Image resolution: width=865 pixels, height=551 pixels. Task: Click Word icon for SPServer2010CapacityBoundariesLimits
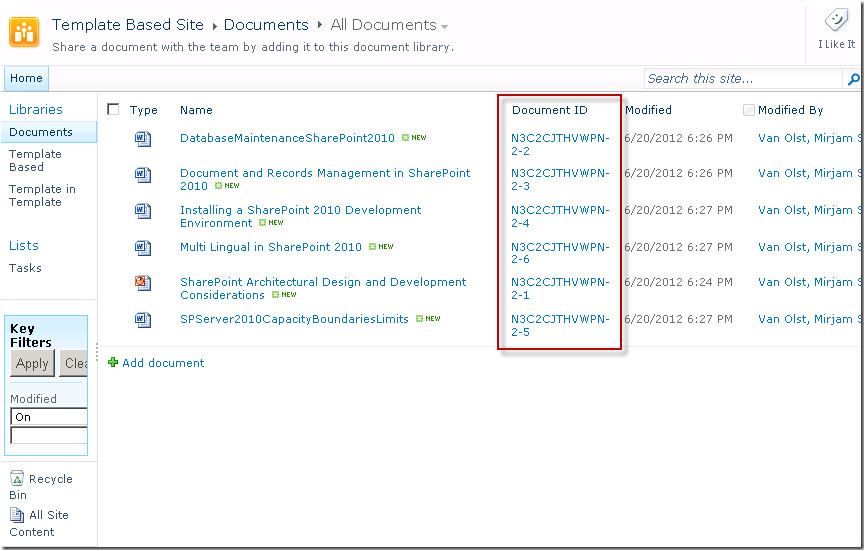(143, 320)
